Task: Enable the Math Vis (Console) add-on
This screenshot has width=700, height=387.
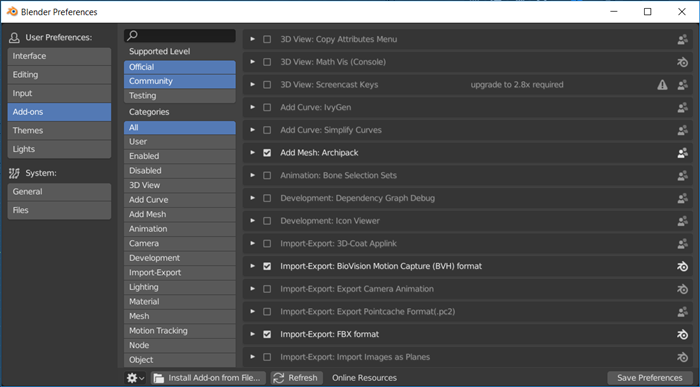Action: click(267, 62)
